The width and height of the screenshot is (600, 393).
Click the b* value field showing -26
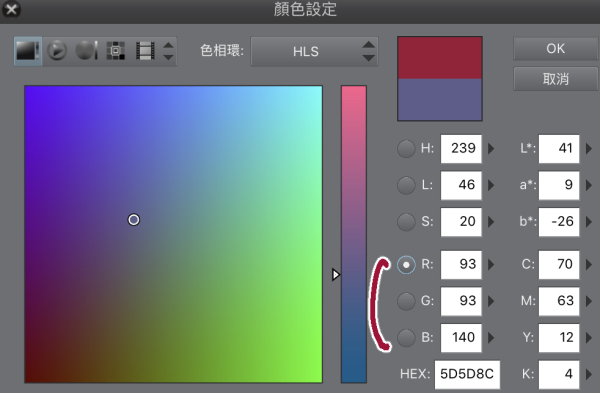point(559,222)
